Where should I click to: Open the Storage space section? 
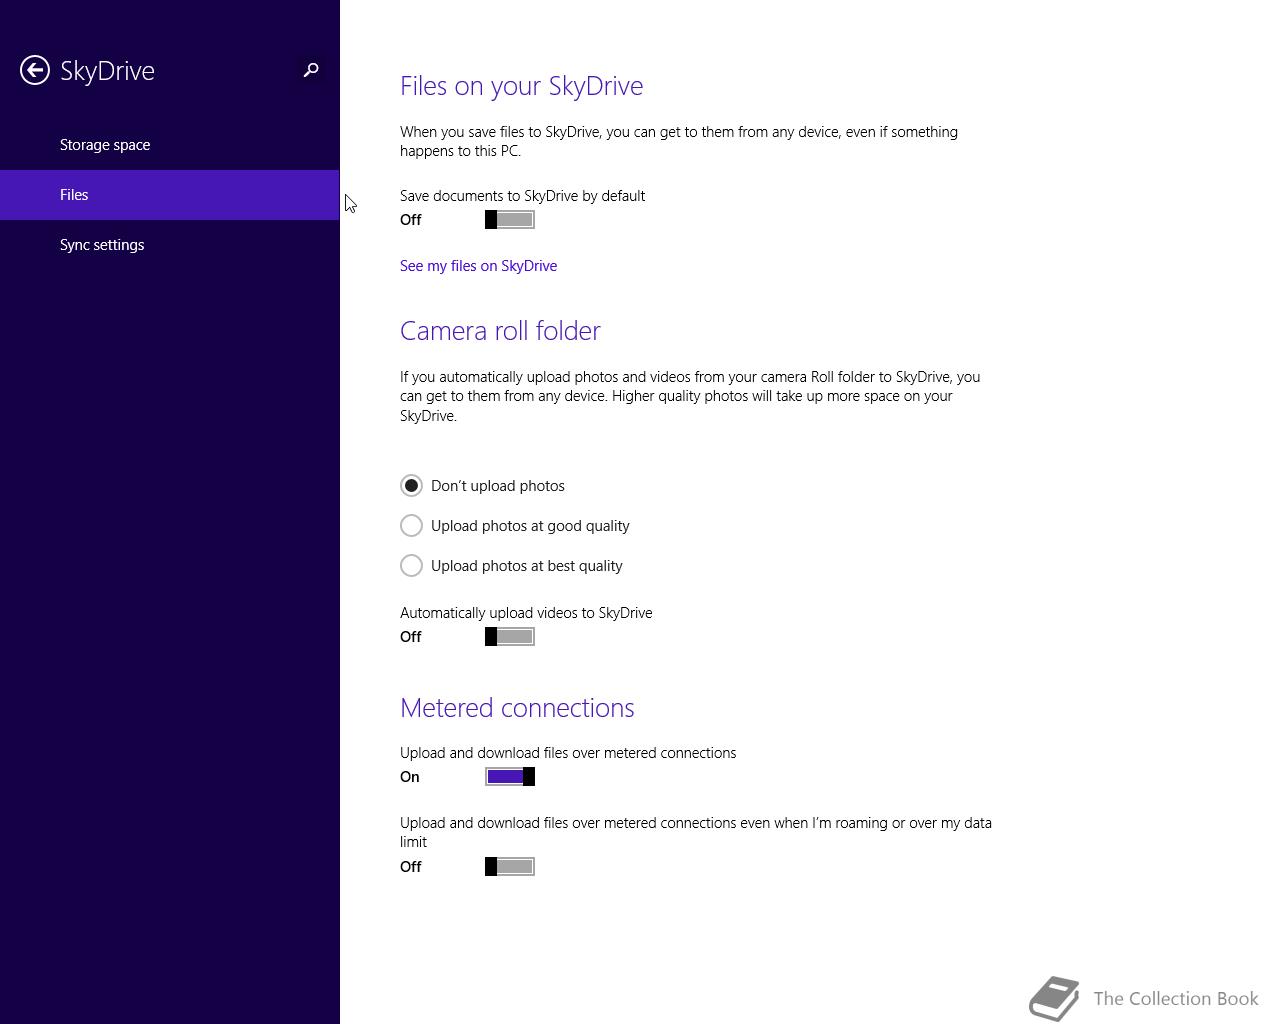click(170, 145)
